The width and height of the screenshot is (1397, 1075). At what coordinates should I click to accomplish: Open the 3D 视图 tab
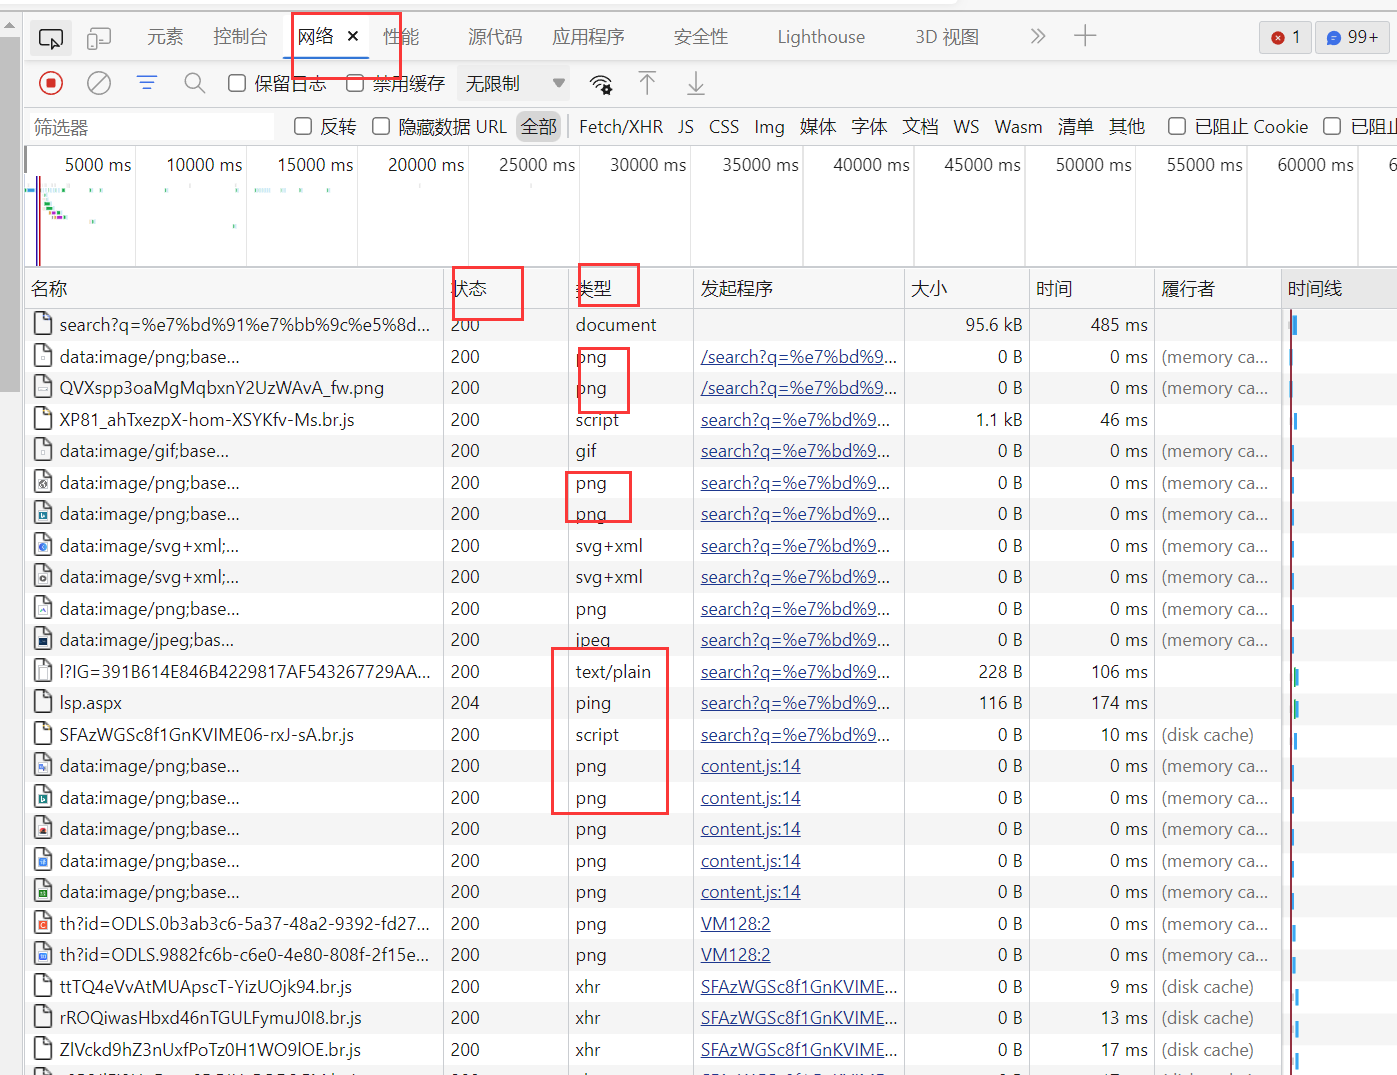[947, 37]
